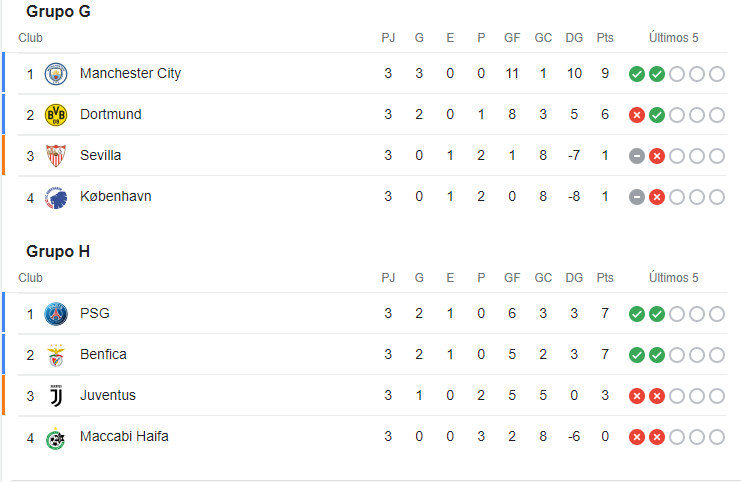Viewport: 741px width, 482px height.
Task: Click the Dortmund club crest
Action: pyautogui.click(x=56, y=115)
